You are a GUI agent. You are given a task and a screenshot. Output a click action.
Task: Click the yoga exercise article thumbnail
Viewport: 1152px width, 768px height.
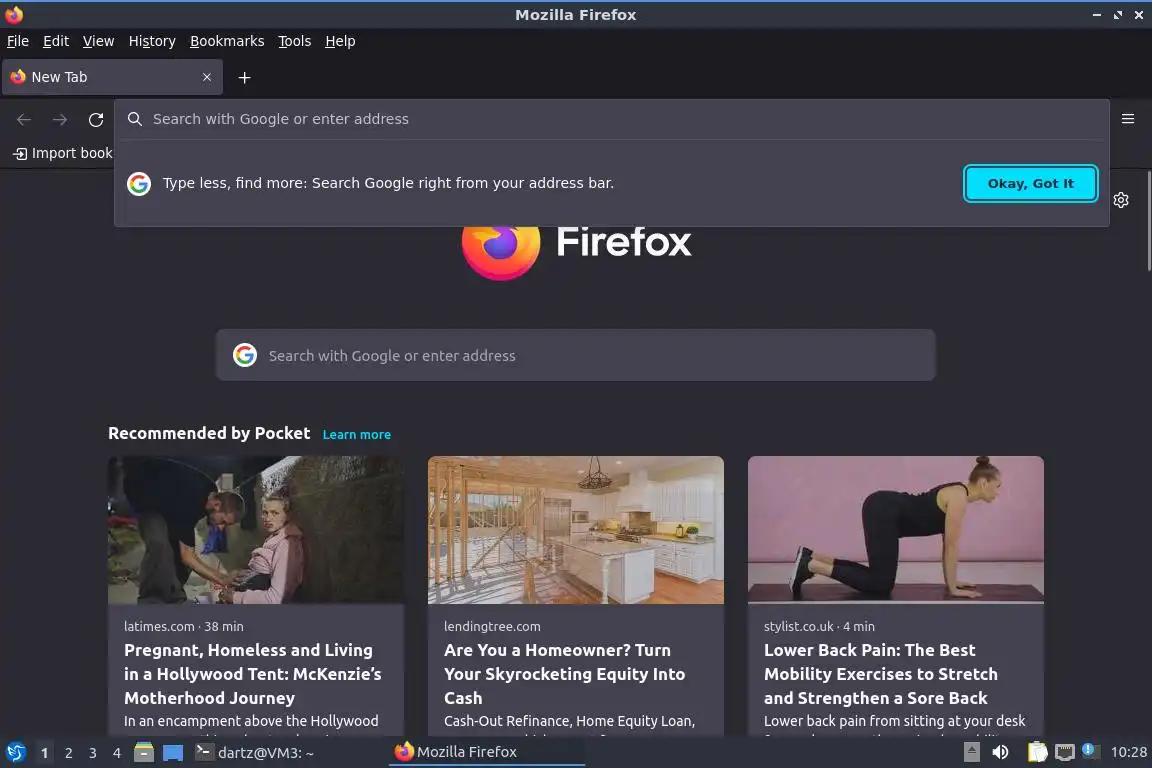(896, 530)
